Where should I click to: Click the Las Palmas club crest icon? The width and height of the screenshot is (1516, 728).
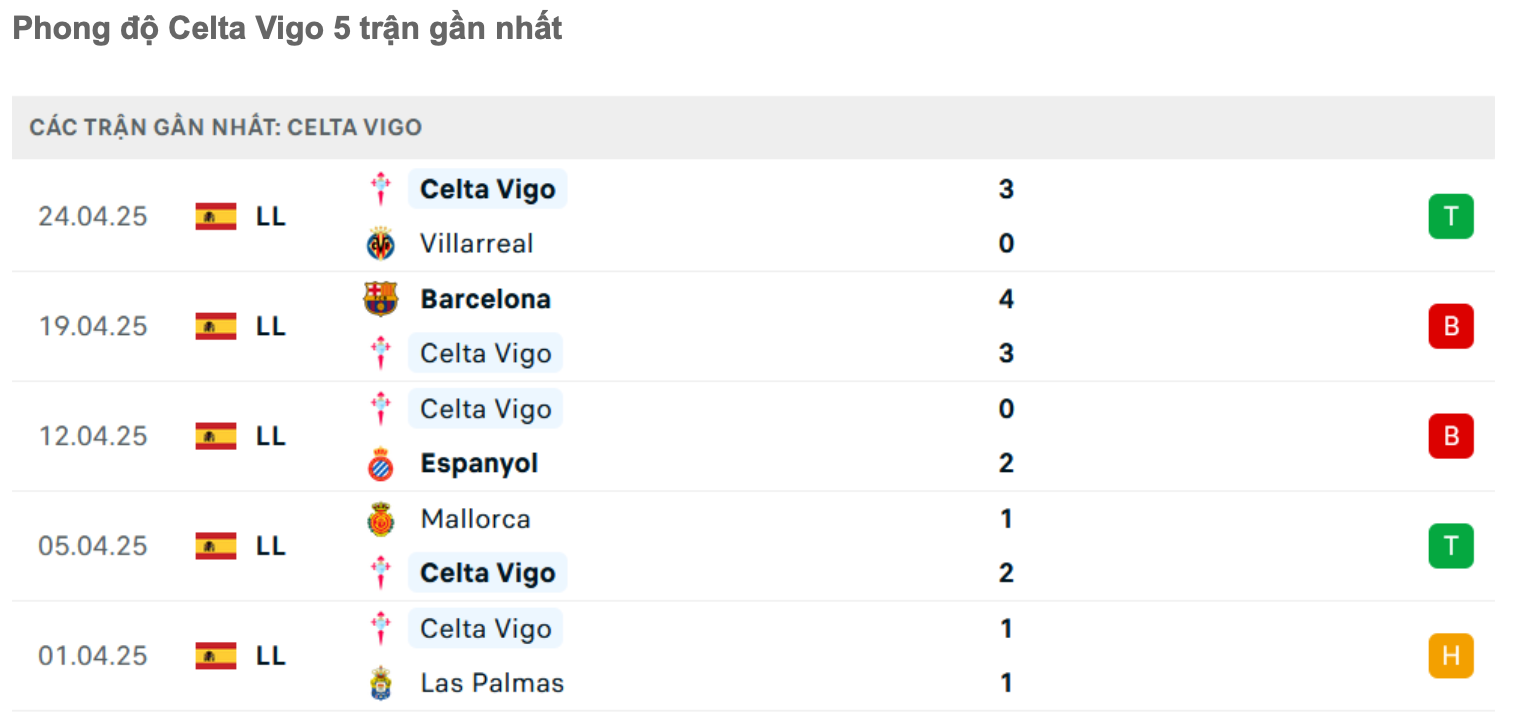click(381, 684)
